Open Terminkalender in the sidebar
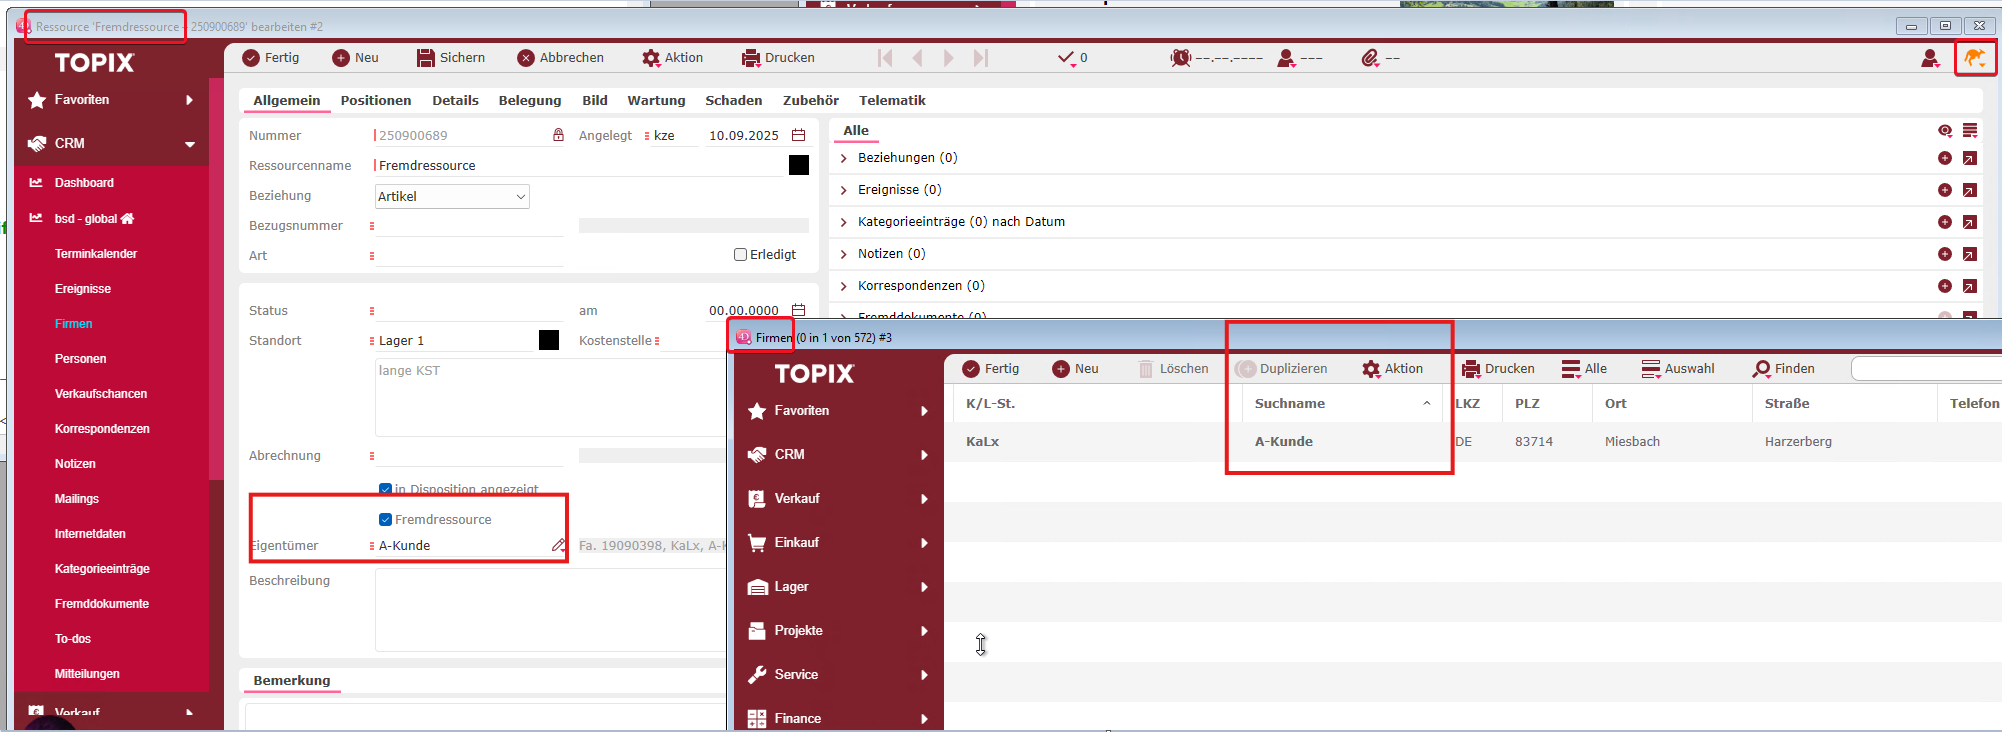The image size is (2002, 732). [96, 254]
